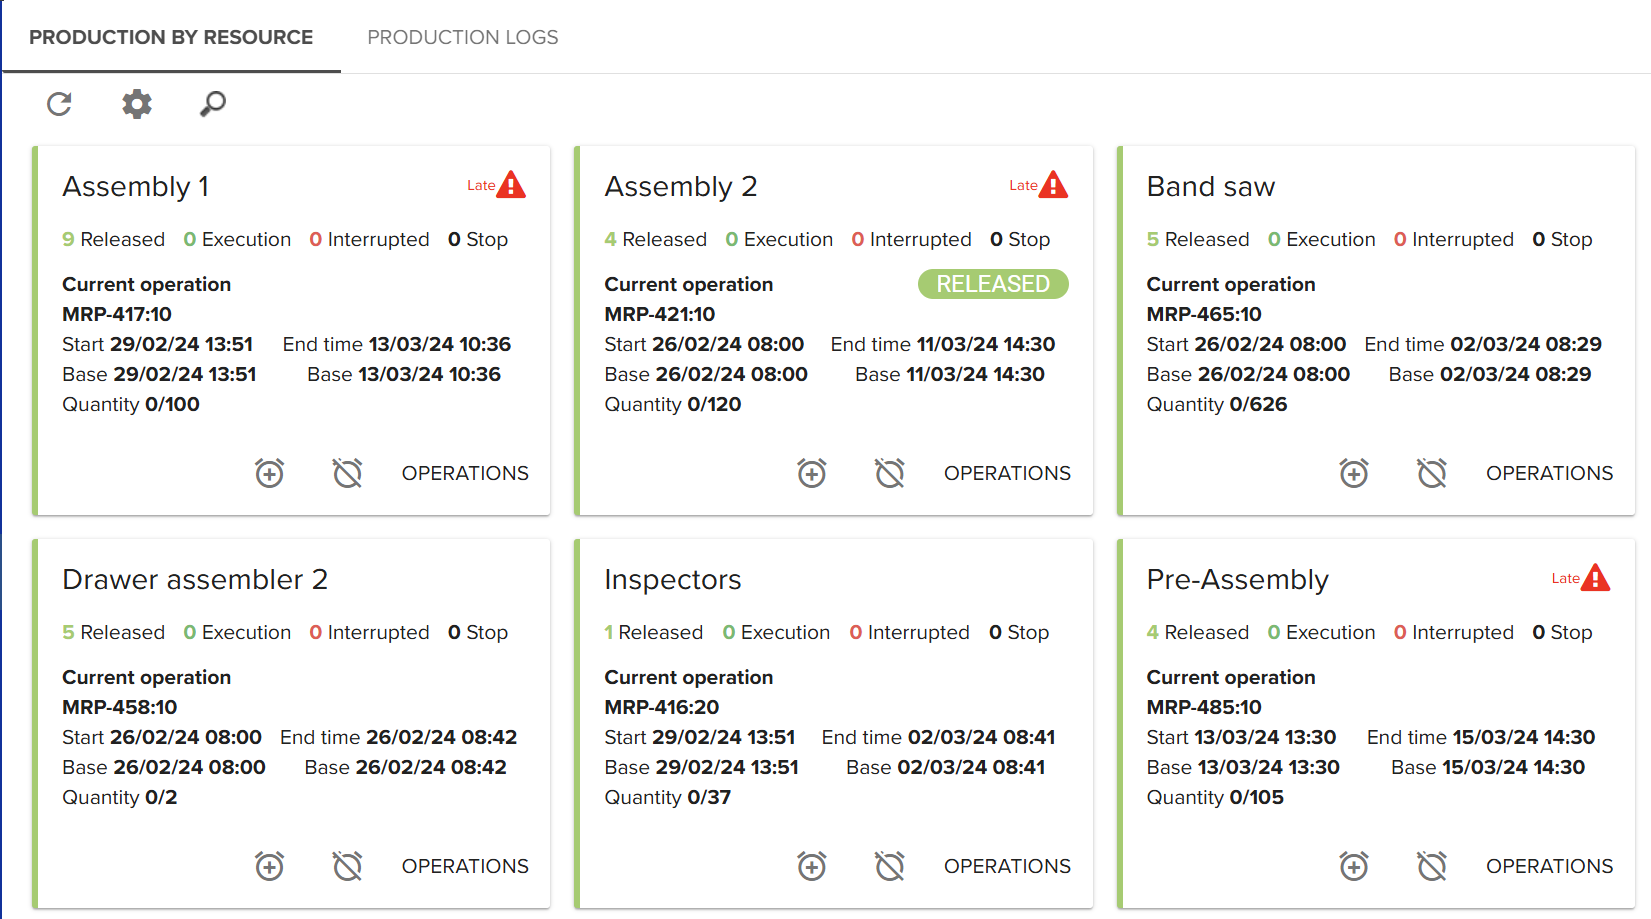Open OPERATIONS for Assembly 1
Viewport: 1651px width, 919px height.
465,473
